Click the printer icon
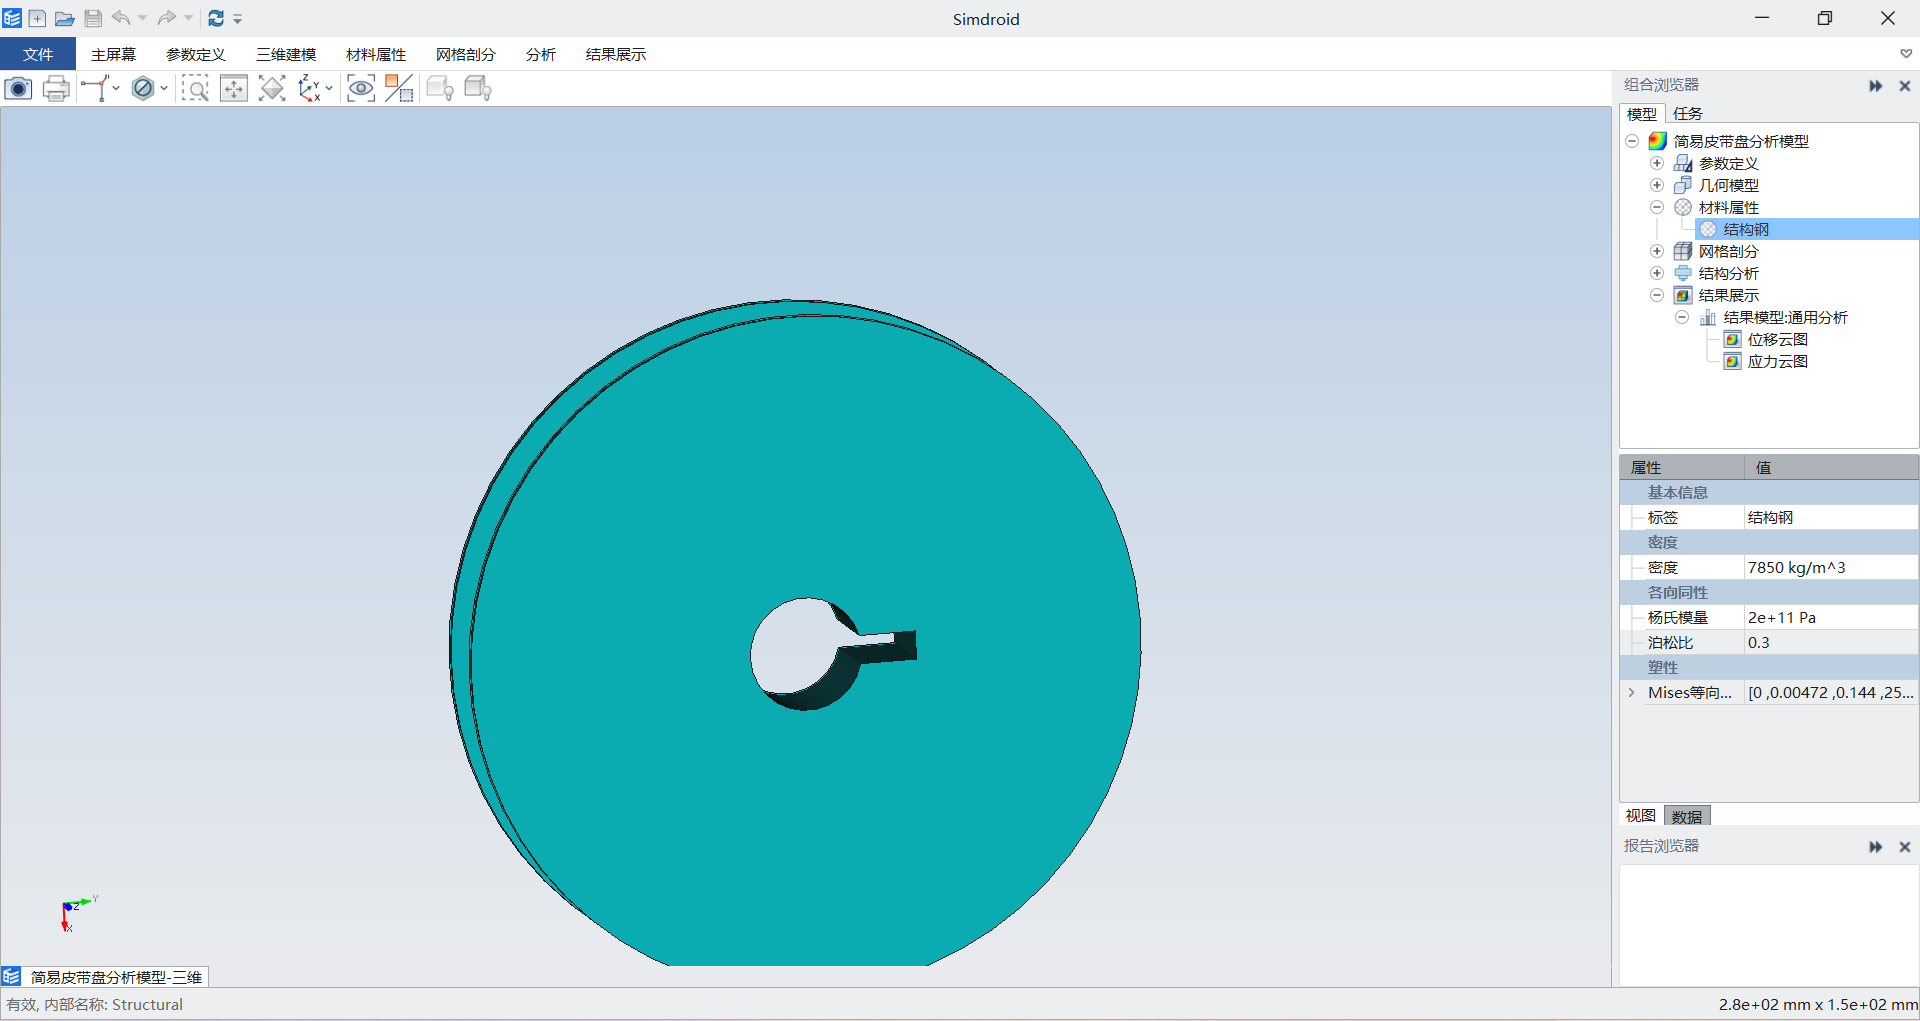The width and height of the screenshot is (1920, 1021). (57, 89)
